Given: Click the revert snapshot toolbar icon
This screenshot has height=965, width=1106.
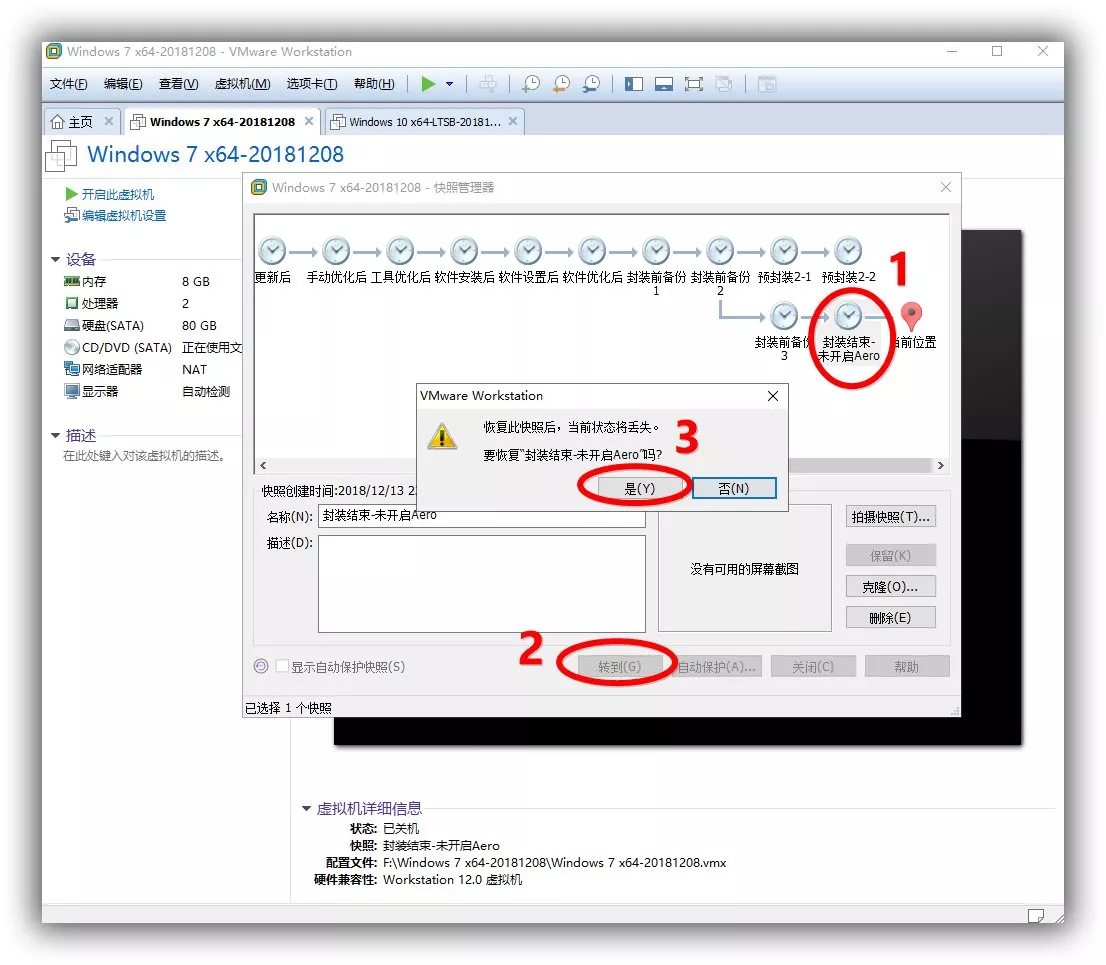Looking at the screenshot, I should 561,84.
